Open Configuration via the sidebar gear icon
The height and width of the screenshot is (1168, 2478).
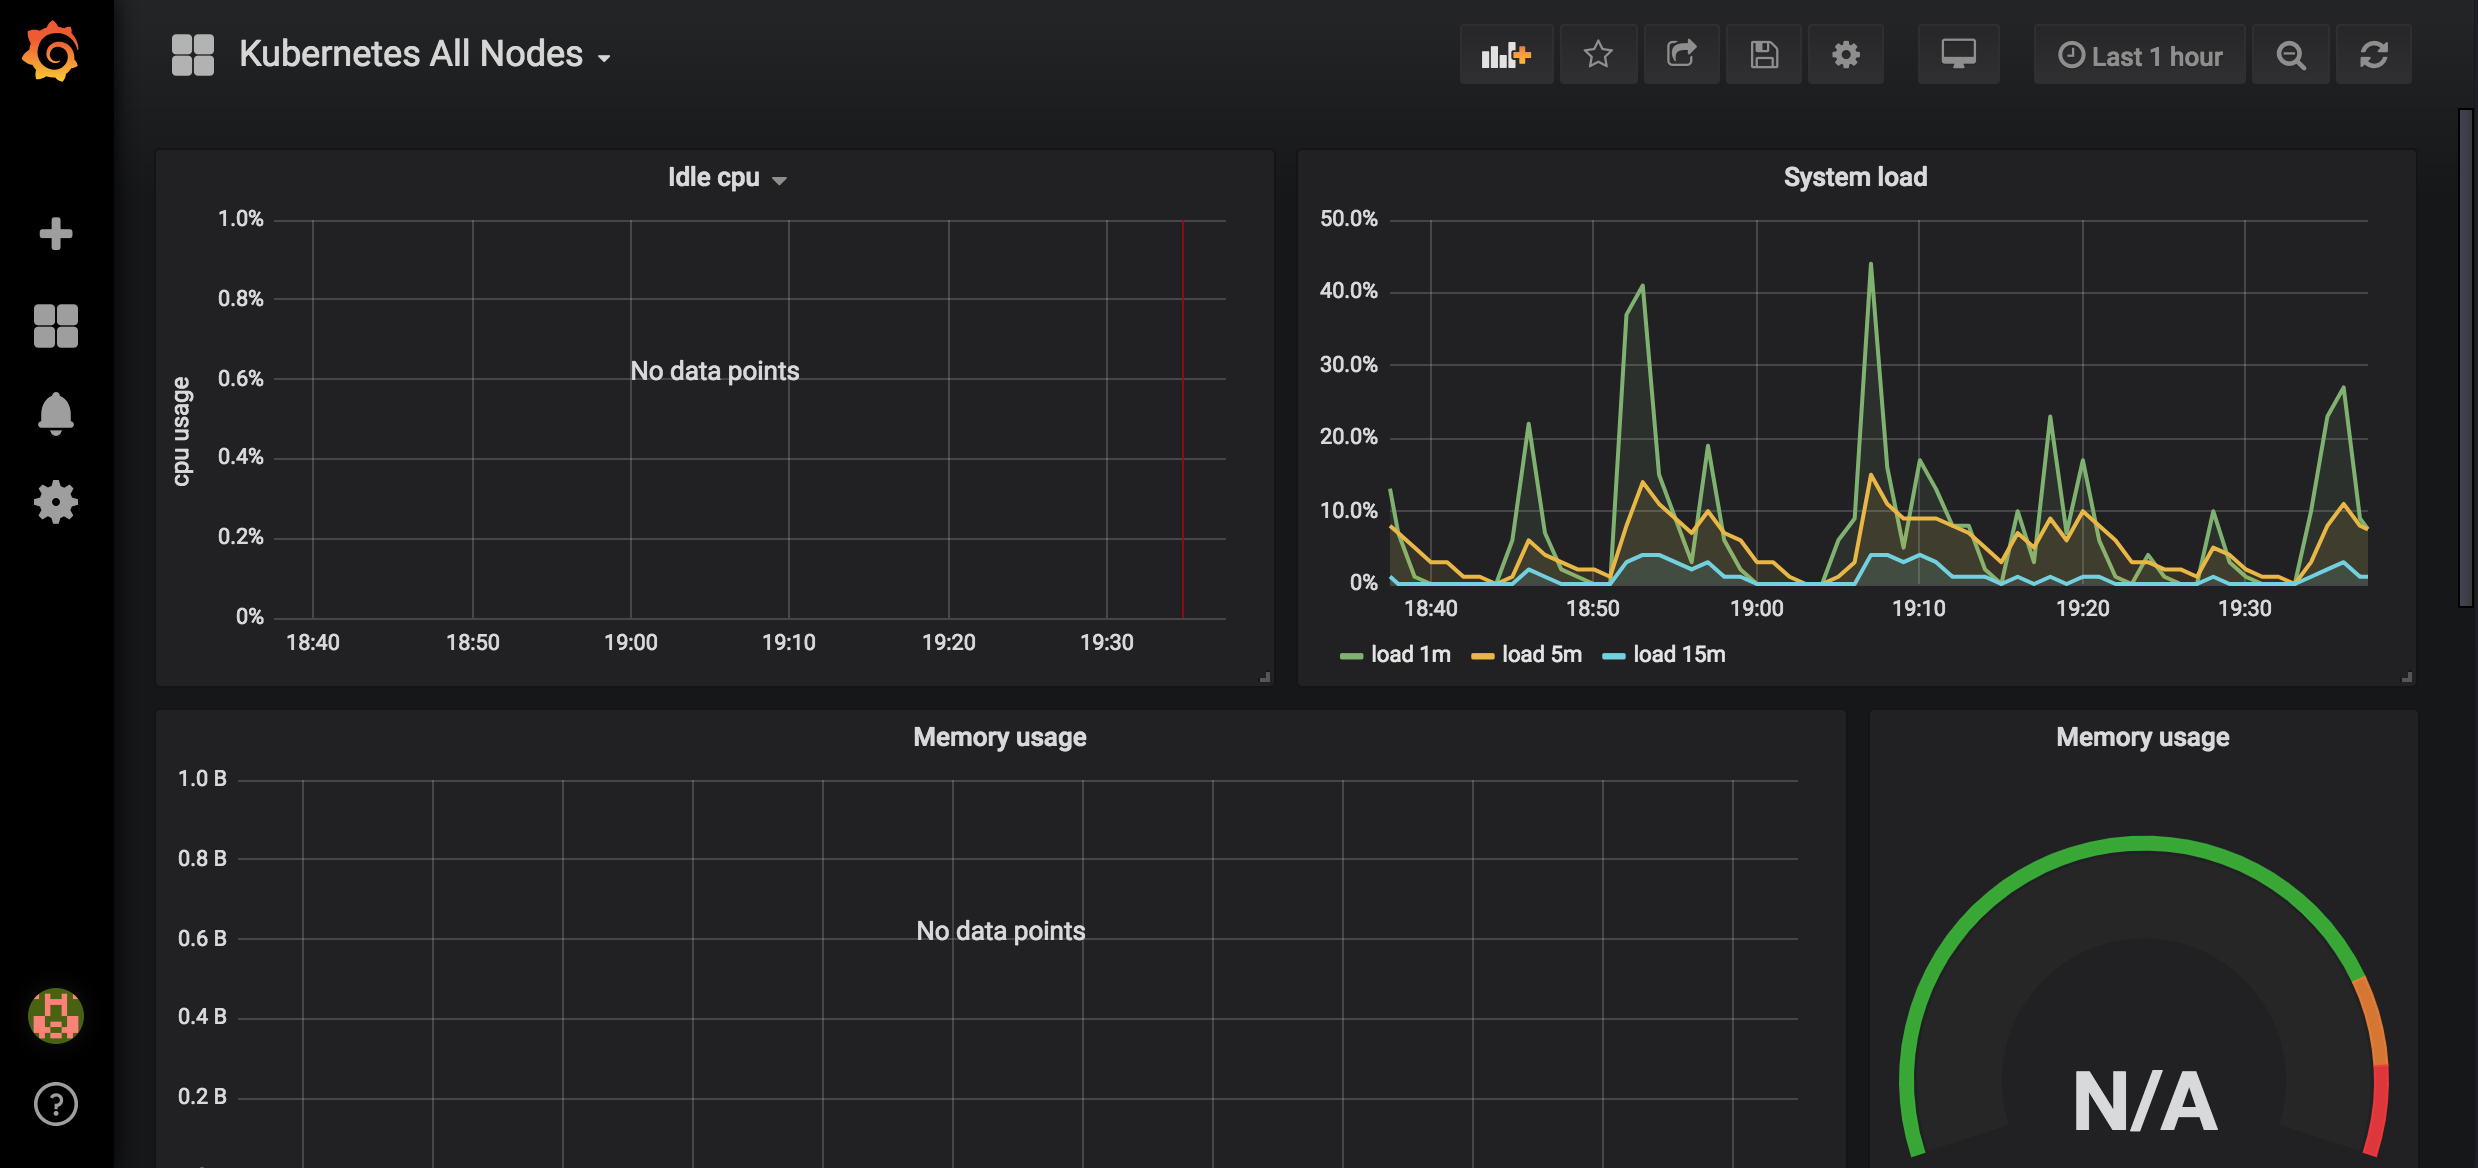55,502
